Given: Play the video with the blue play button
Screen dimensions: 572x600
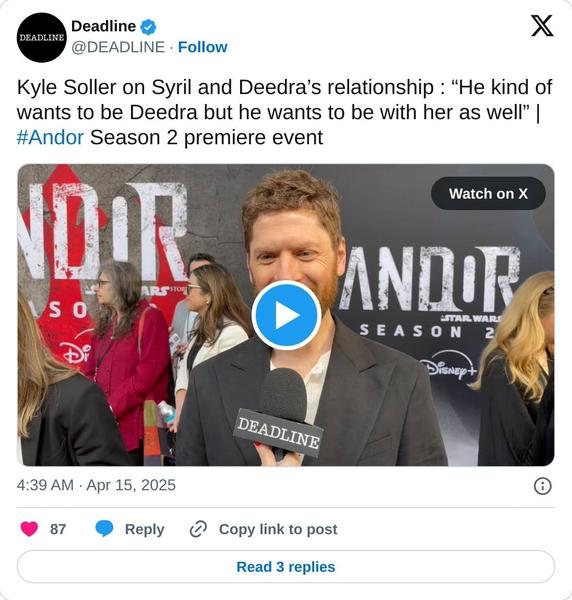Looking at the screenshot, I should (286, 315).
